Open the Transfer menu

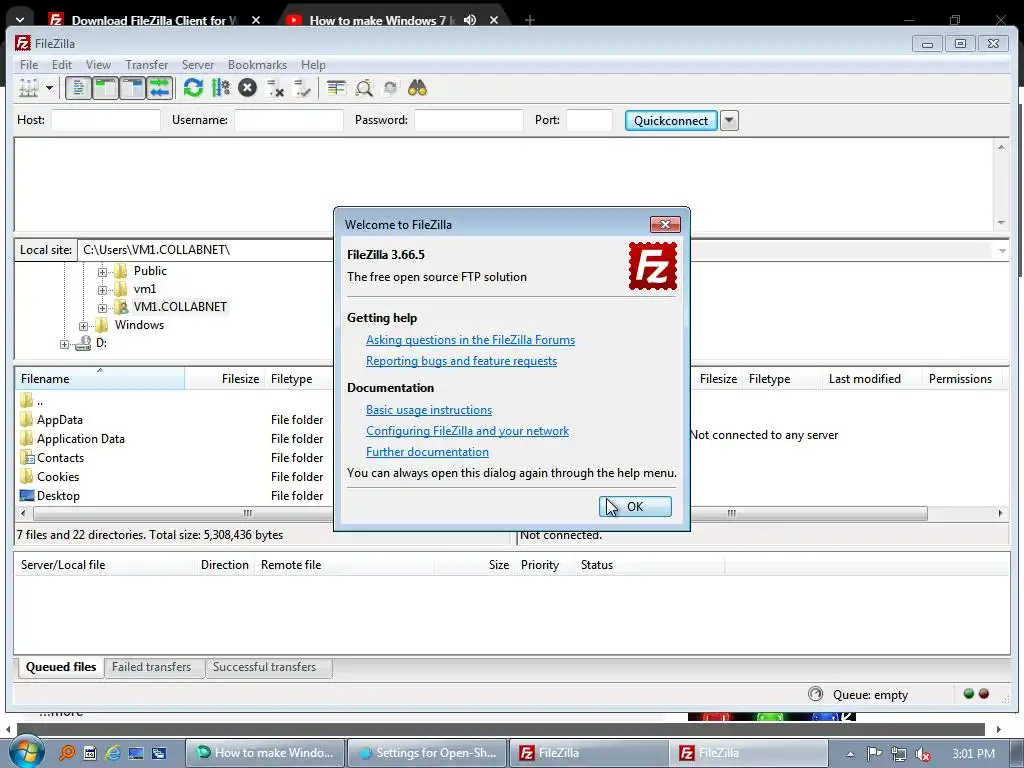point(146,65)
